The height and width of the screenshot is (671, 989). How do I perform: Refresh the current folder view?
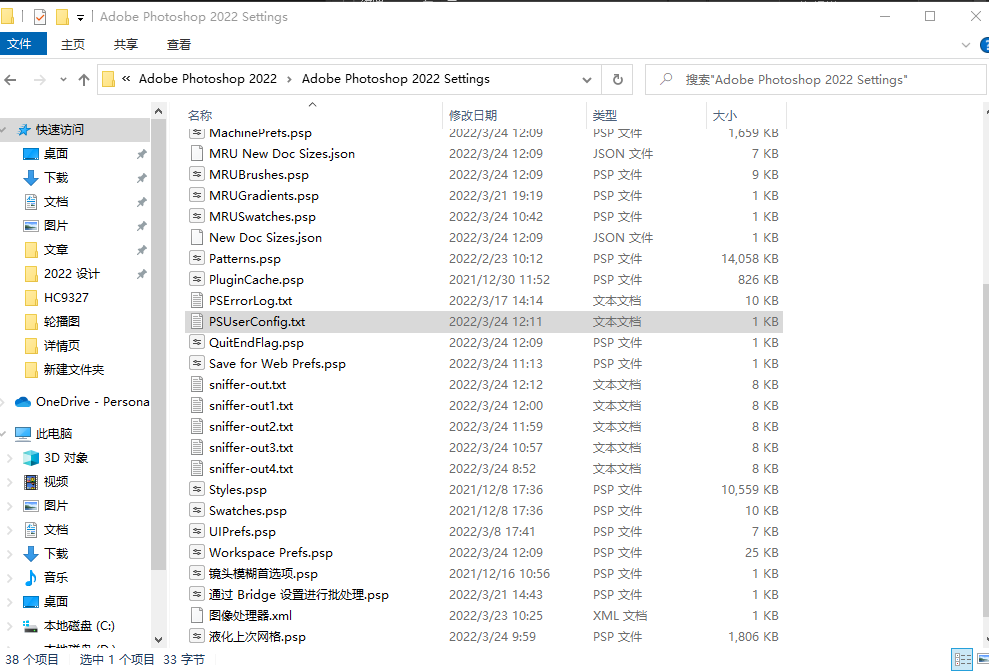[617, 79]
